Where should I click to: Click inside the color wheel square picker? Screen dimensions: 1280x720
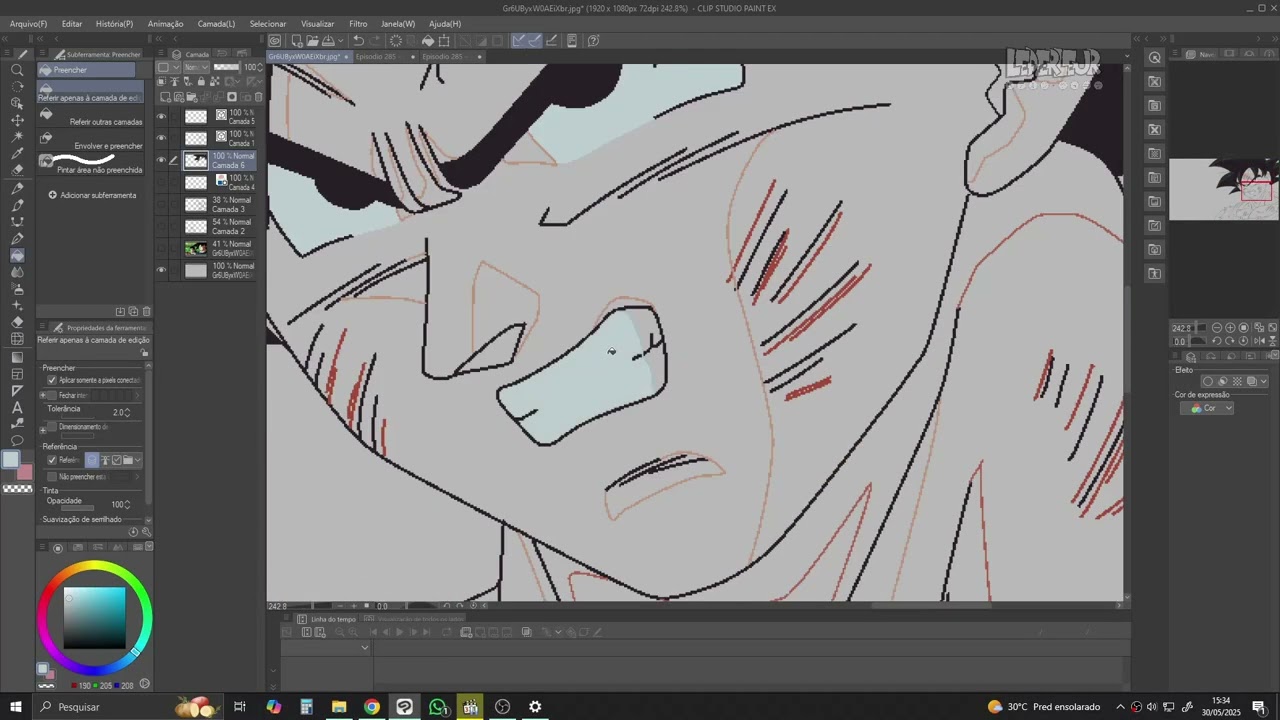[95, 617]
